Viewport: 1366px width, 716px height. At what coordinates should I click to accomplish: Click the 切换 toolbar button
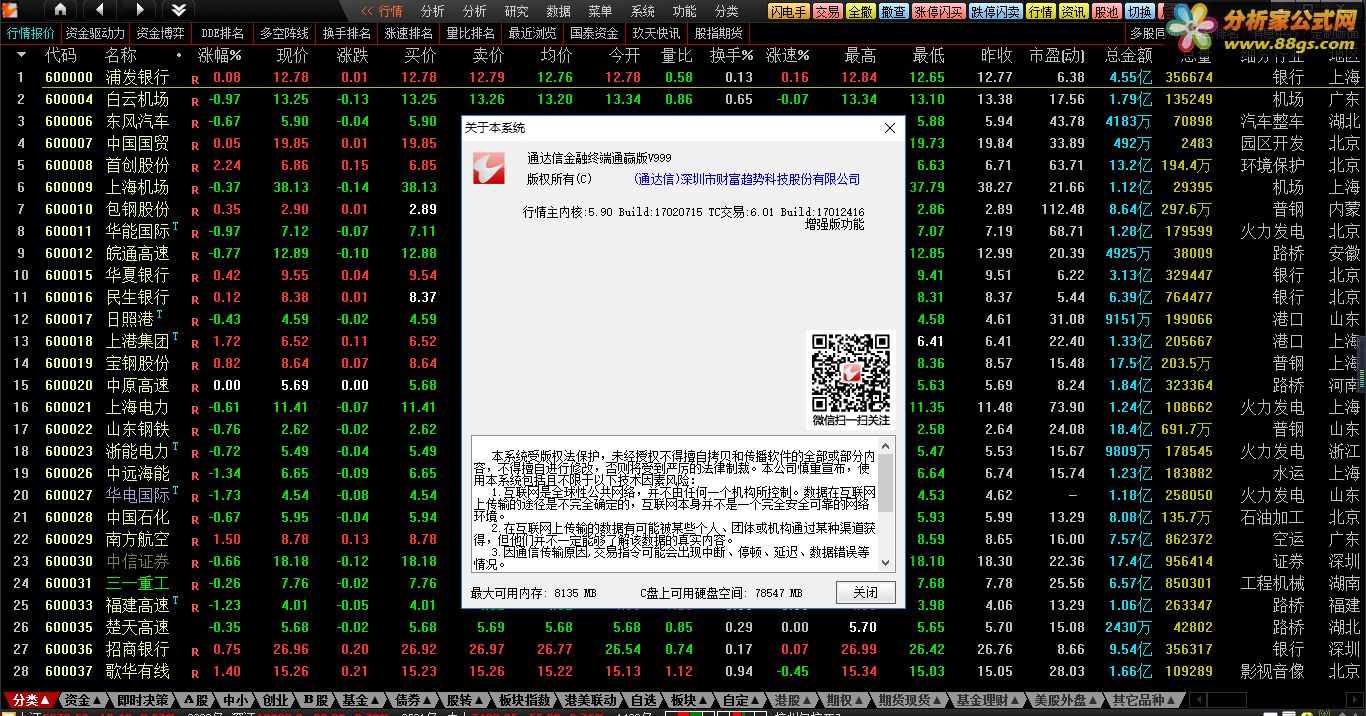click(x=1139, y=12)
